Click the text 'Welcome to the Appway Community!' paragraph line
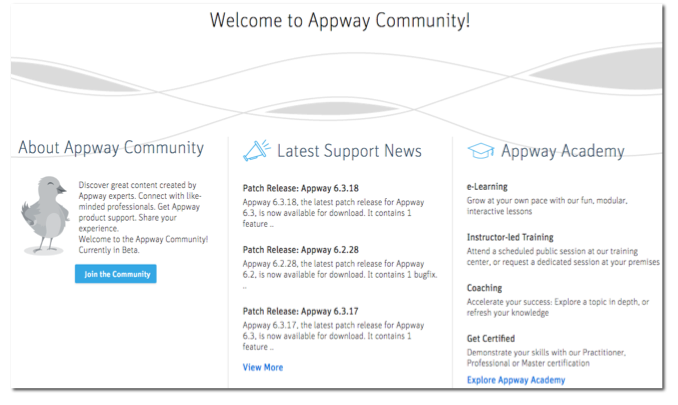The height and width of the screenshot is (405, 678). pyautogui.click(x=143, y=239)
